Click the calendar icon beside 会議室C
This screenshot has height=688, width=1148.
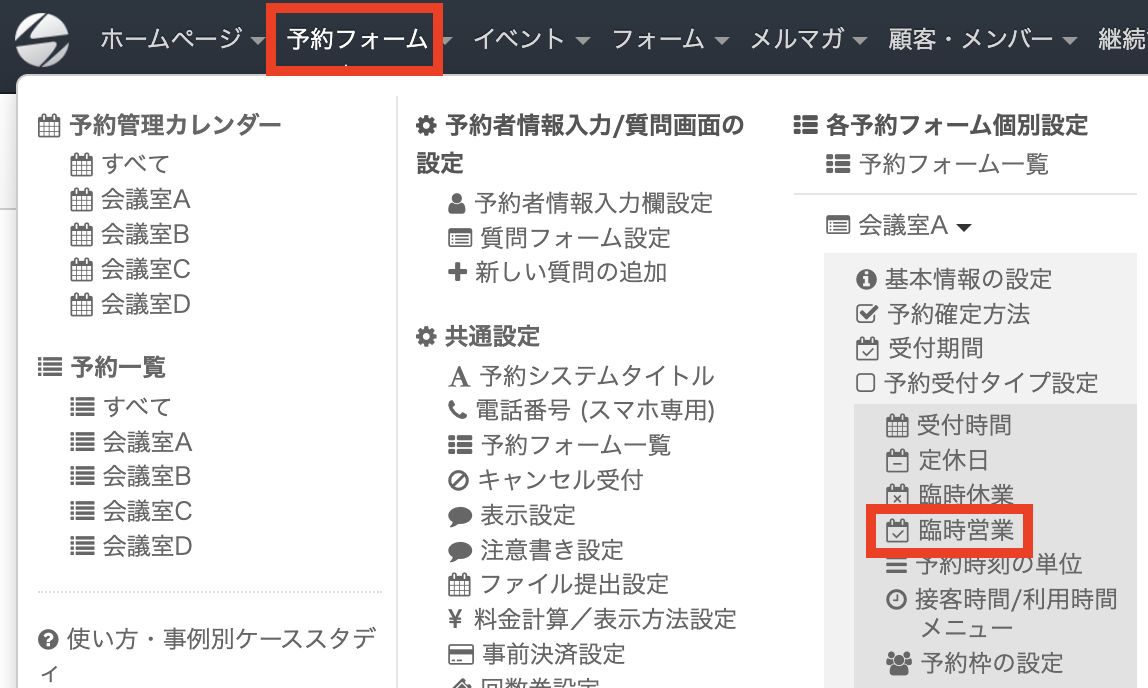coord(81,269)
